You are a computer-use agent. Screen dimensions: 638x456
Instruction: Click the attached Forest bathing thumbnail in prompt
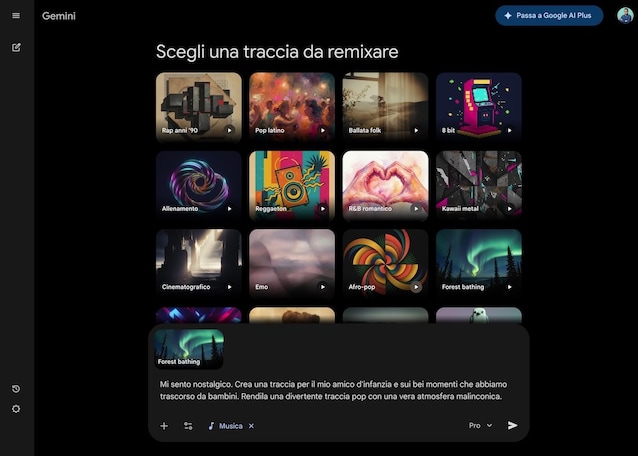(189, 349)
